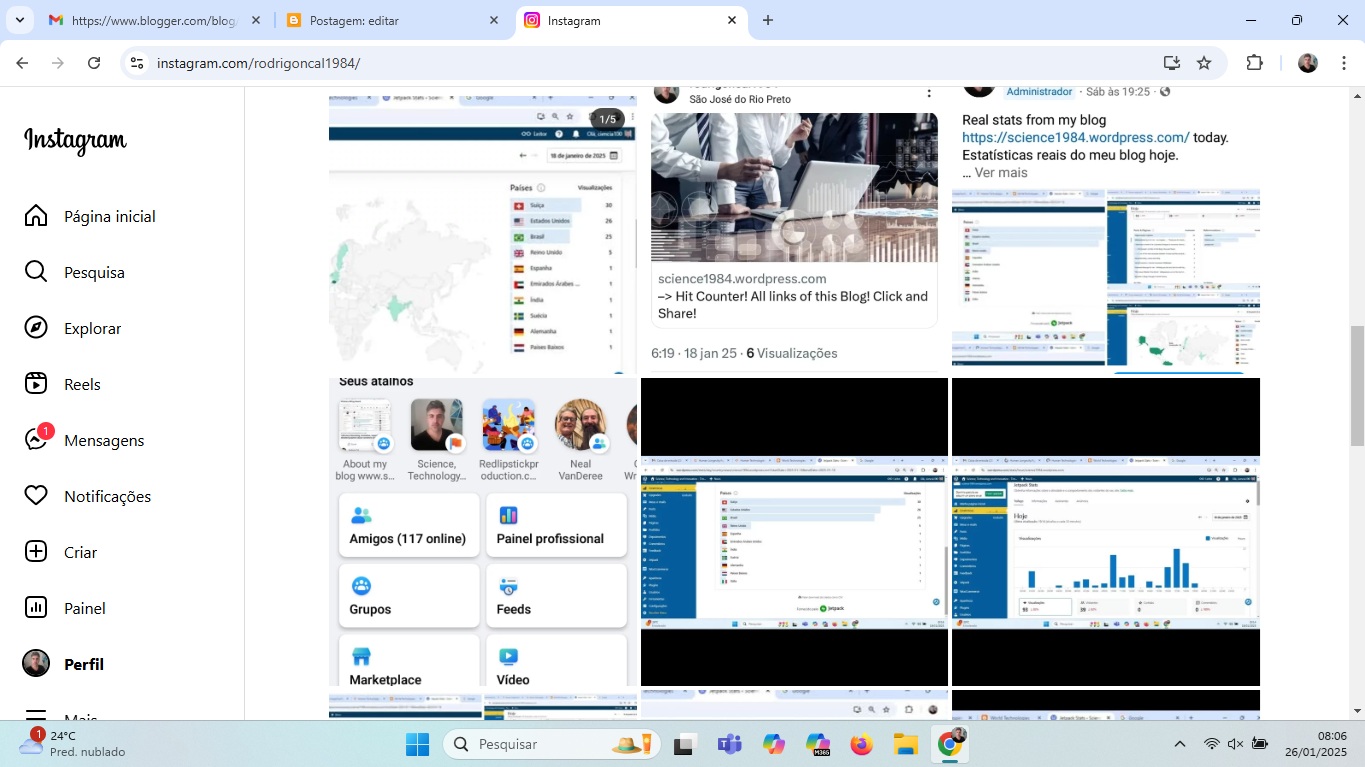Screen dimensions: 1365x767
Task: Open Perfil avatar in sidebar
Action: [36, 664]
